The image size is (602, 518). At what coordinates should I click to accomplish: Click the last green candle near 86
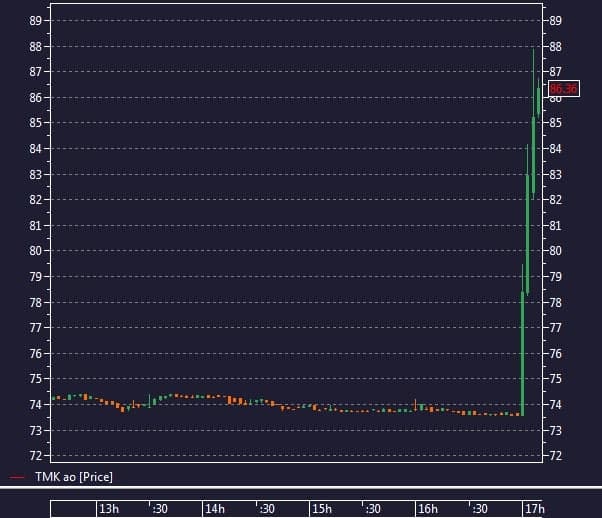pos(539,101)
